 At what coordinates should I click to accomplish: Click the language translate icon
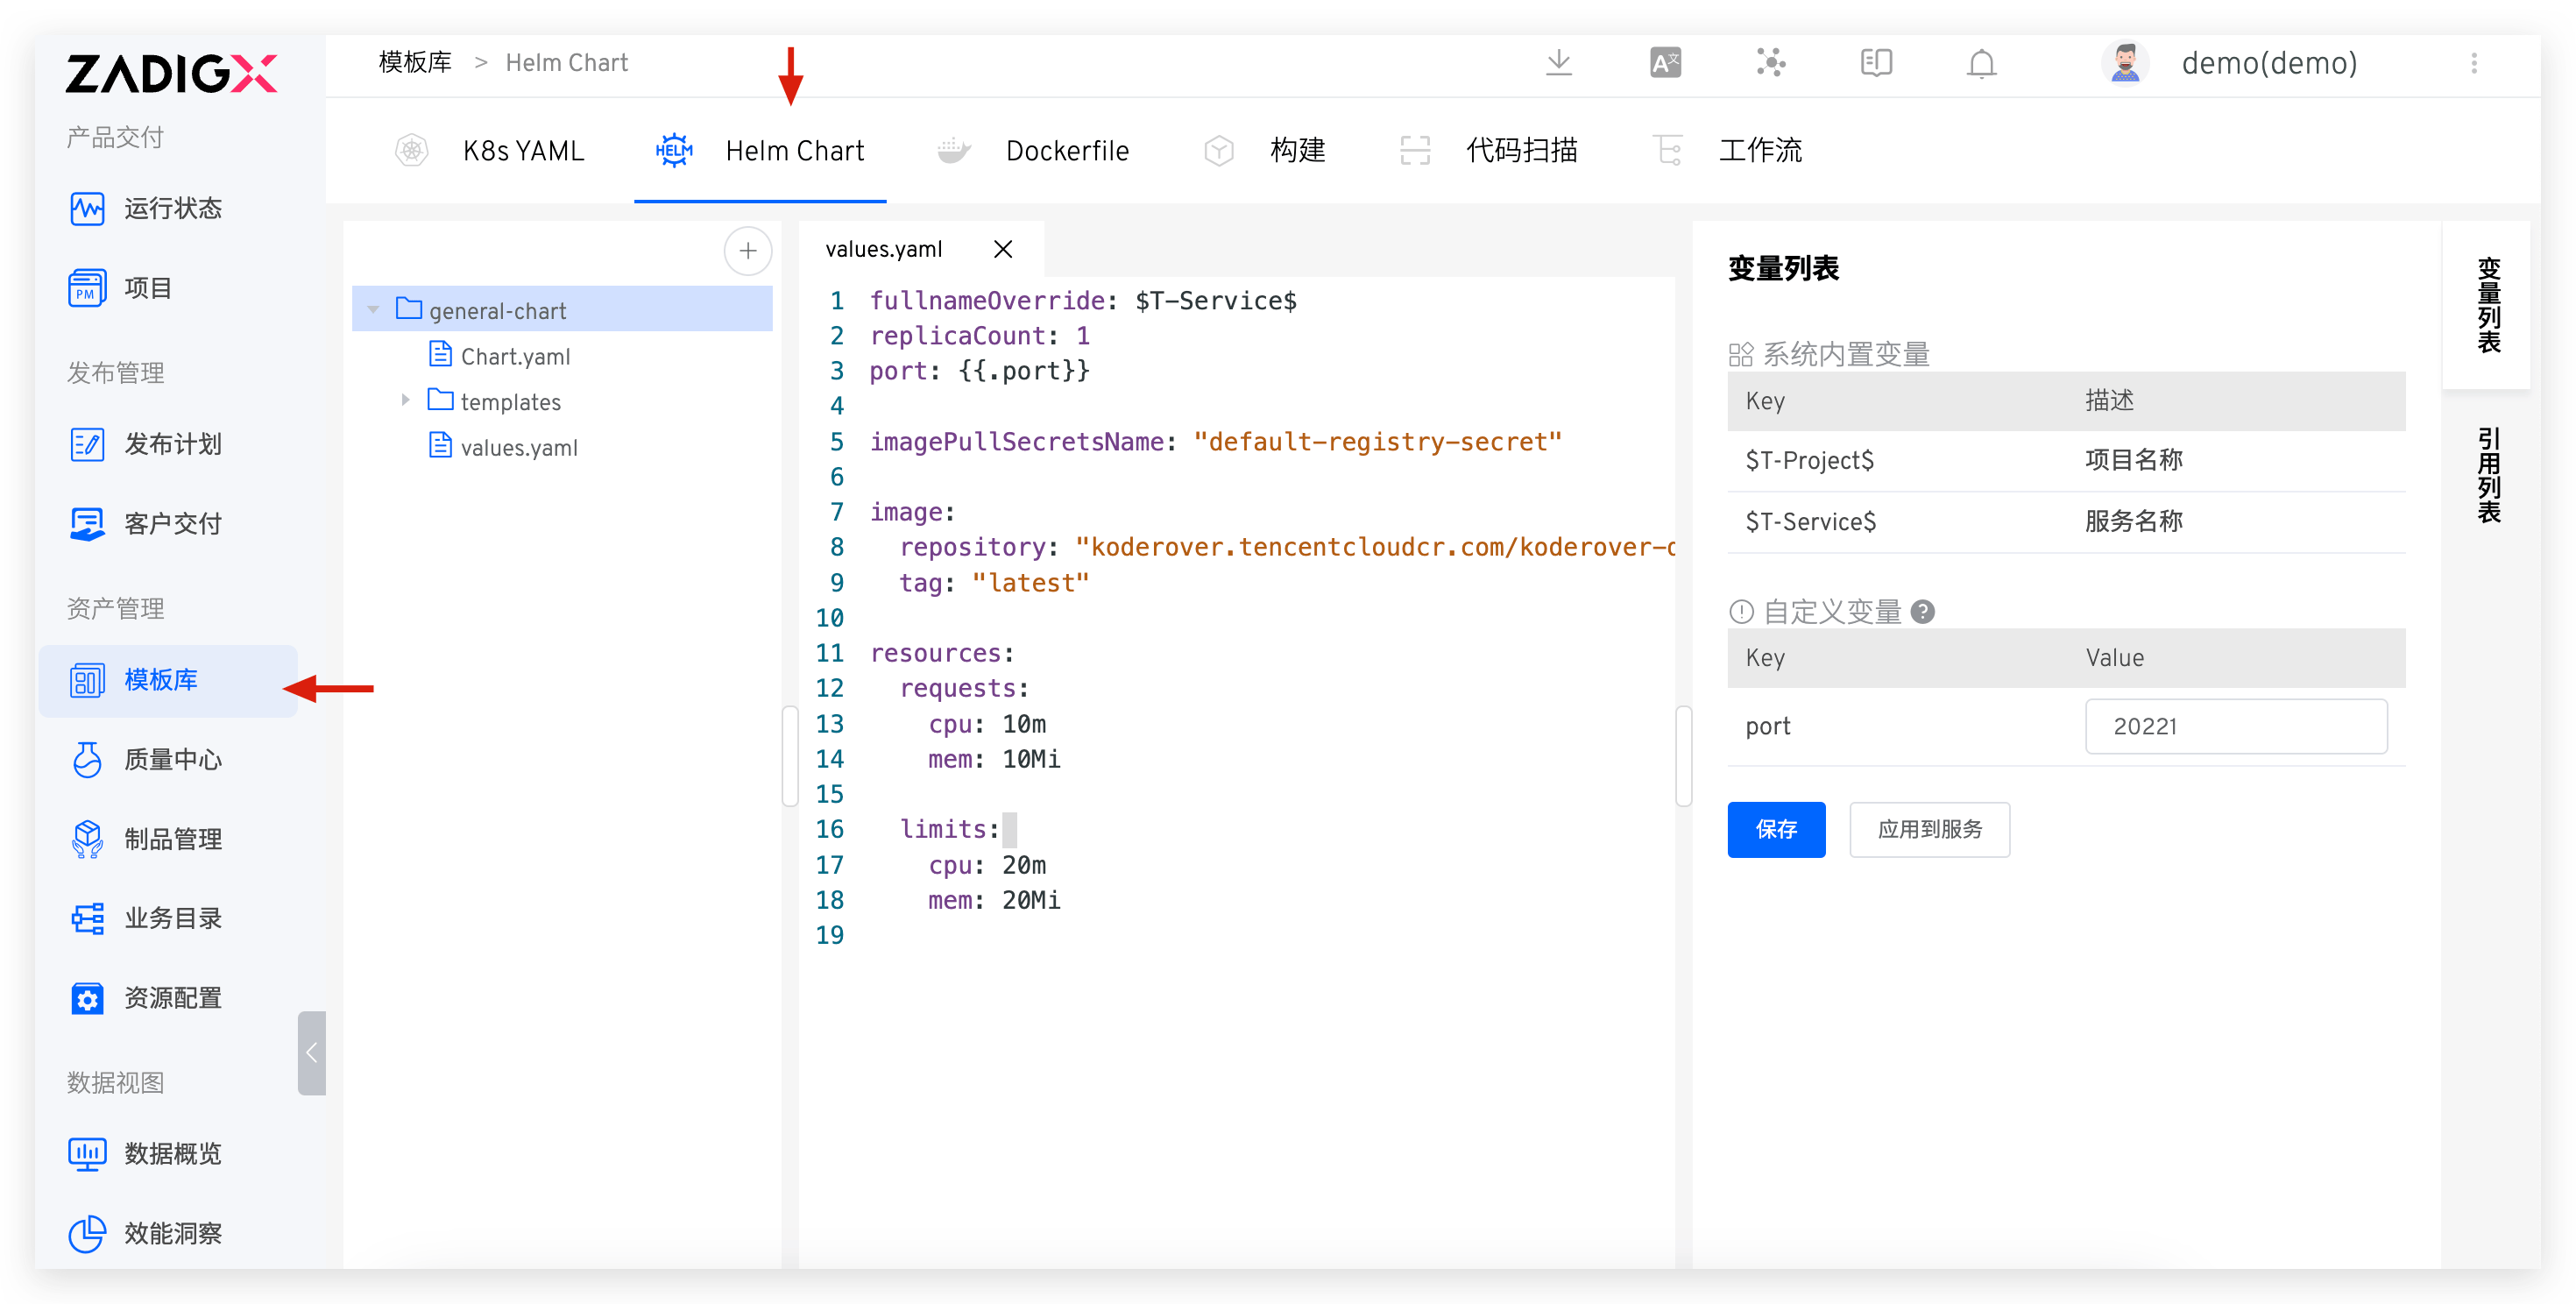1665,63
